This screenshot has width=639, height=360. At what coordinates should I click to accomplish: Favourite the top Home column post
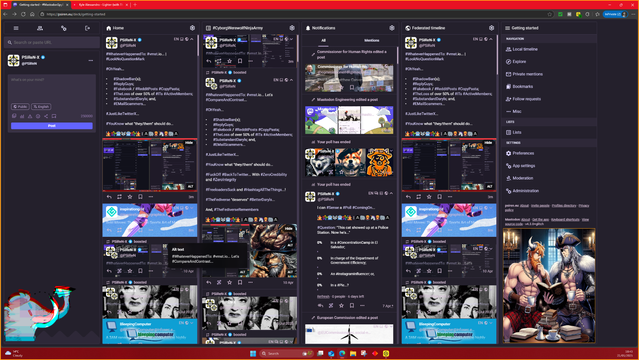click(130, 197)
